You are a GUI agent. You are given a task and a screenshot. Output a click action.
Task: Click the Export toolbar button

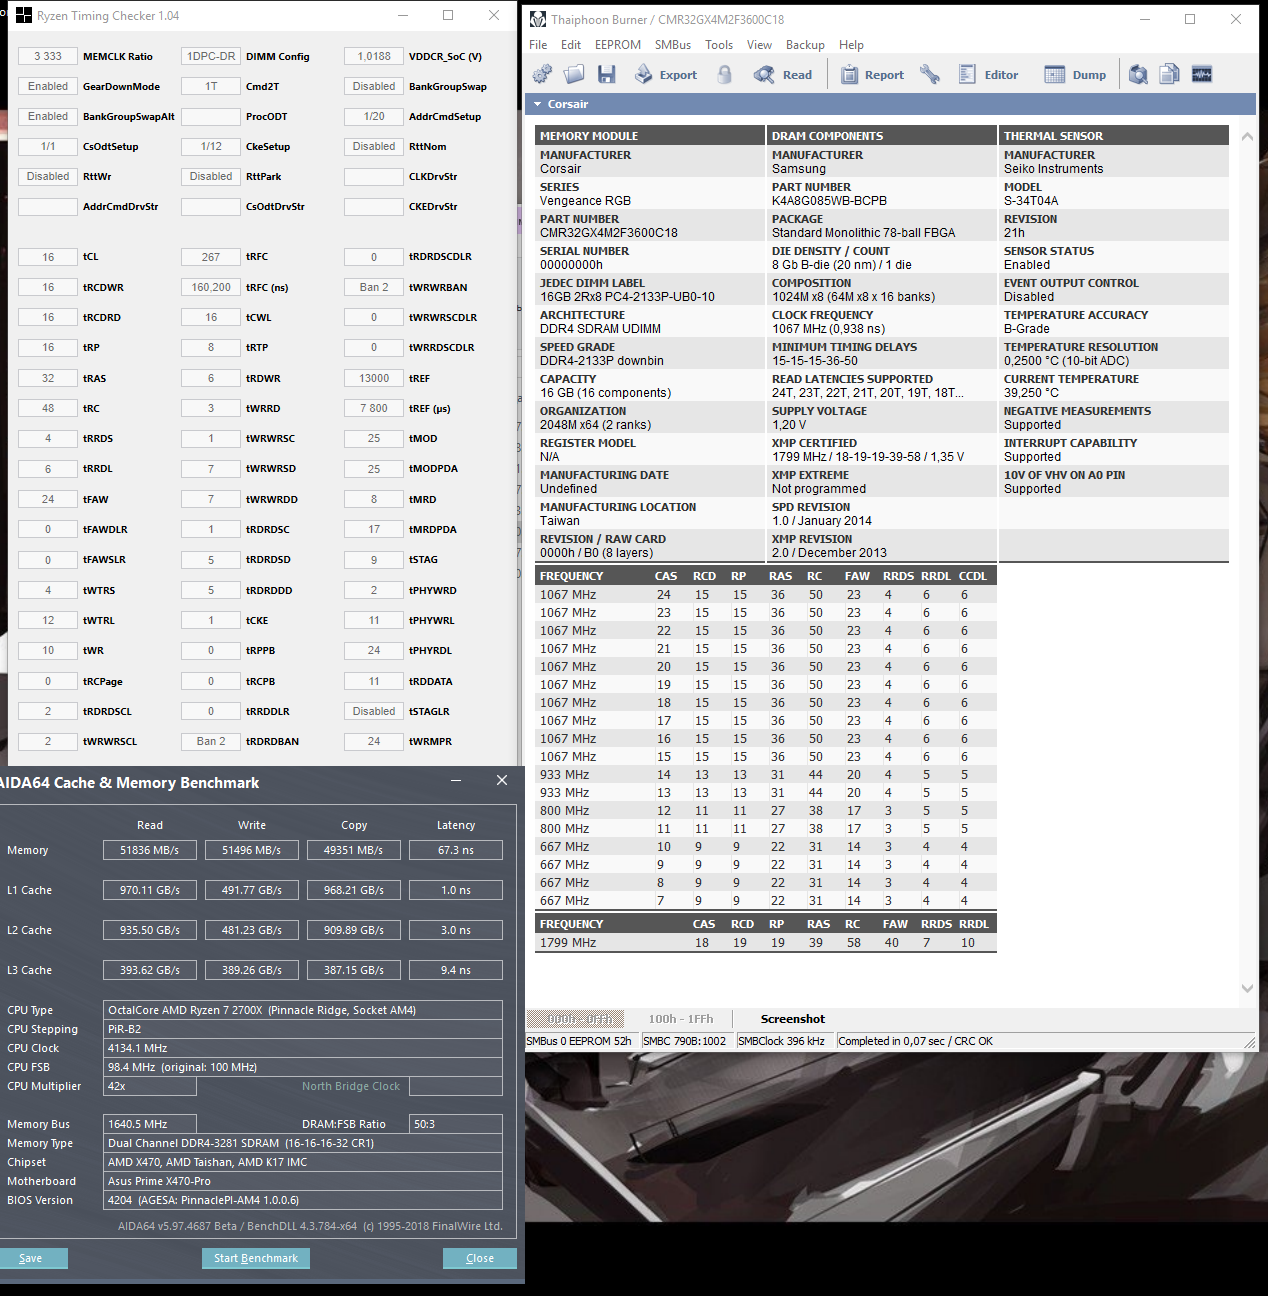pyautogui.click(x=665, y=74)
